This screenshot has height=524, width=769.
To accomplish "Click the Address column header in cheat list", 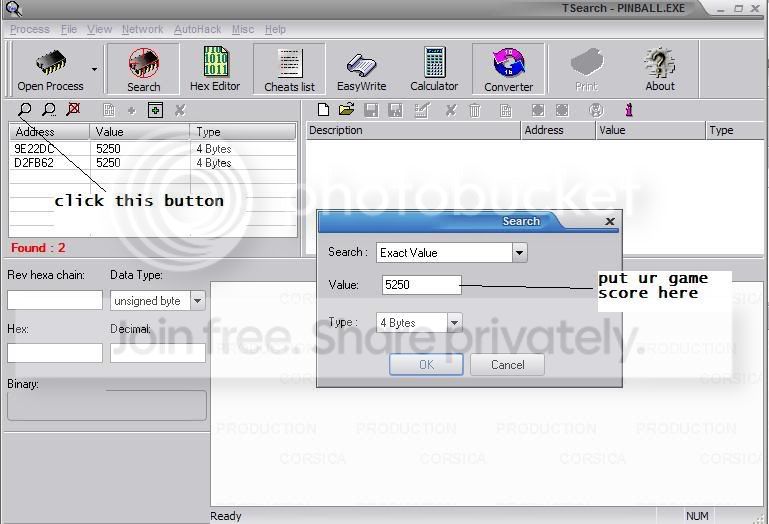I will click(558, 130).
